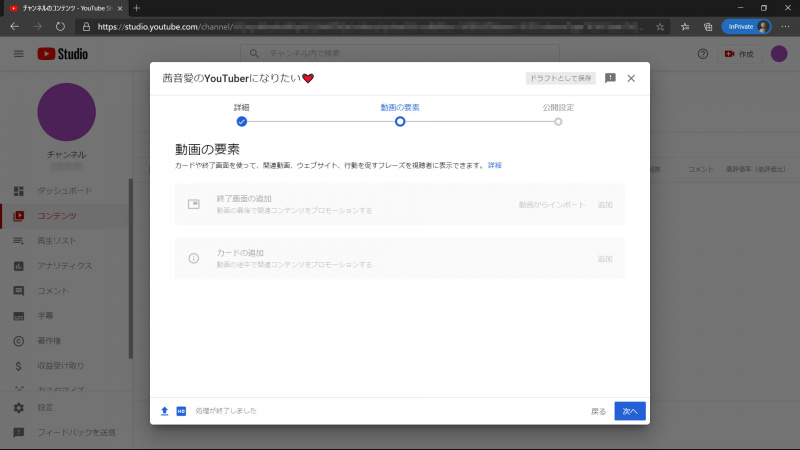Screen dimensions: 800x450
Task: Click the copyright icon in the sidebar
Action: coord(18,341)
